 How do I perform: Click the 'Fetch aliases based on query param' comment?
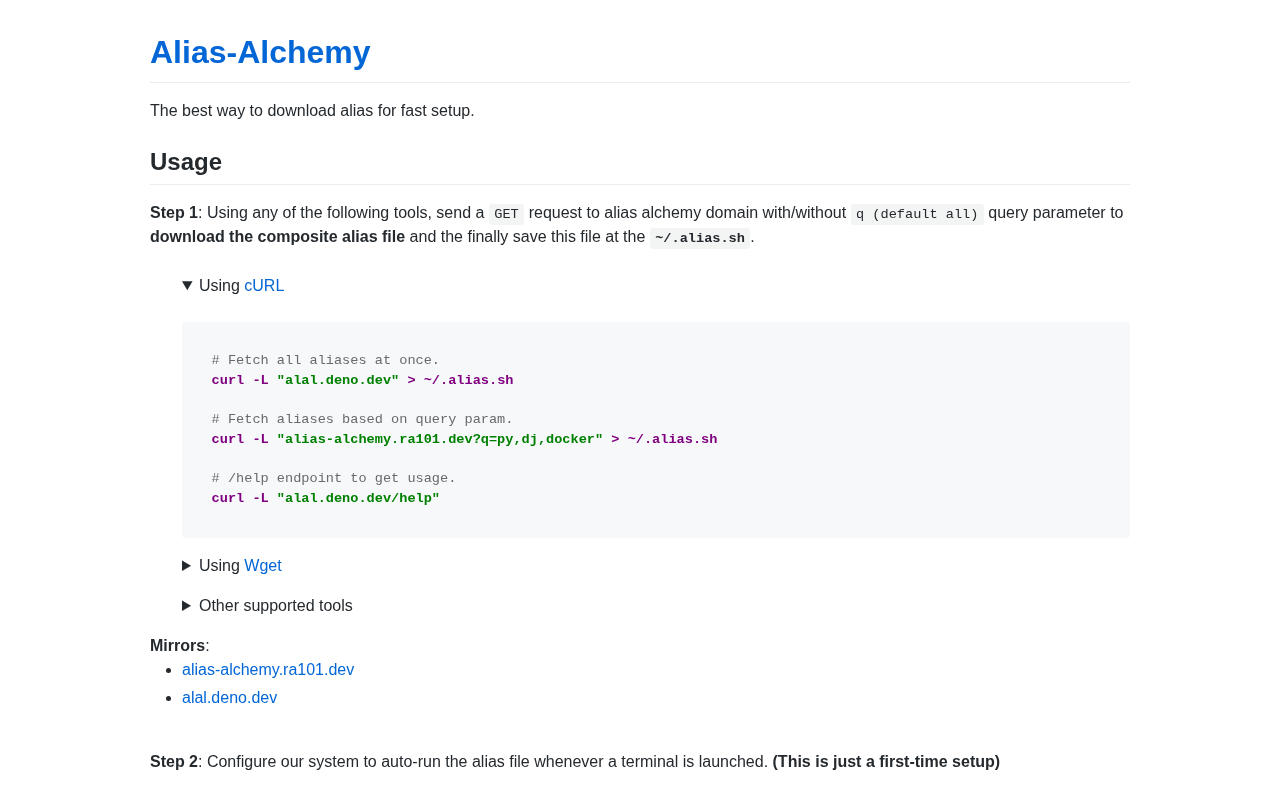coord(362,420)
